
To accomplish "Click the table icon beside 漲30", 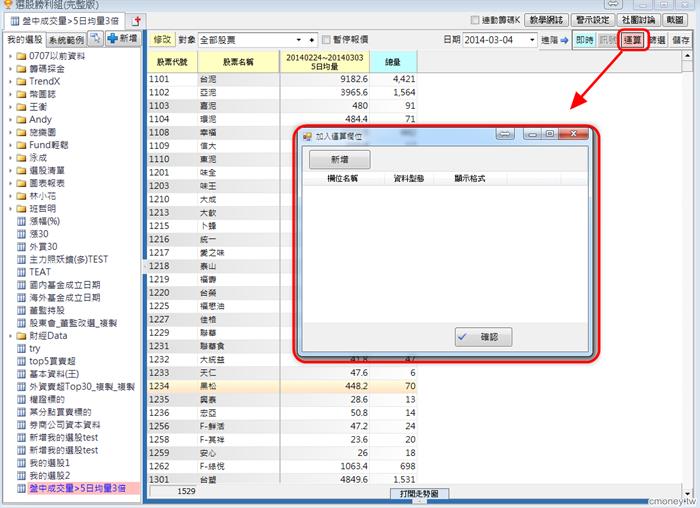I will [21, 234].
